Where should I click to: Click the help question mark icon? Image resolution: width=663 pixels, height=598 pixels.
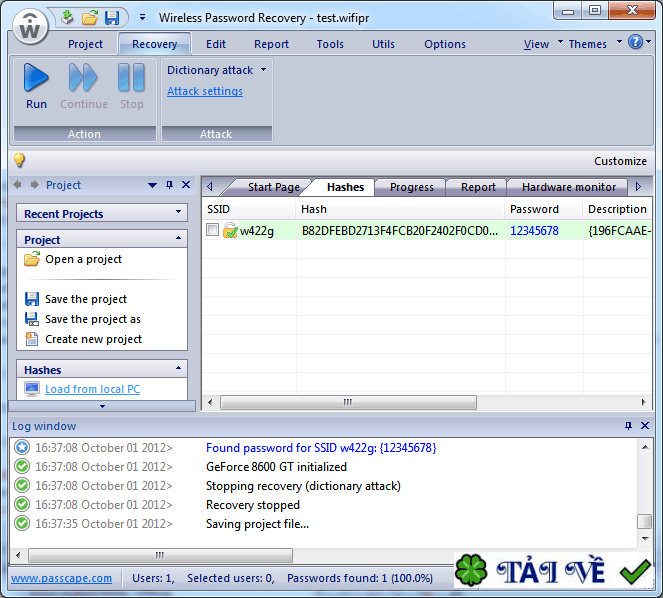635,43
